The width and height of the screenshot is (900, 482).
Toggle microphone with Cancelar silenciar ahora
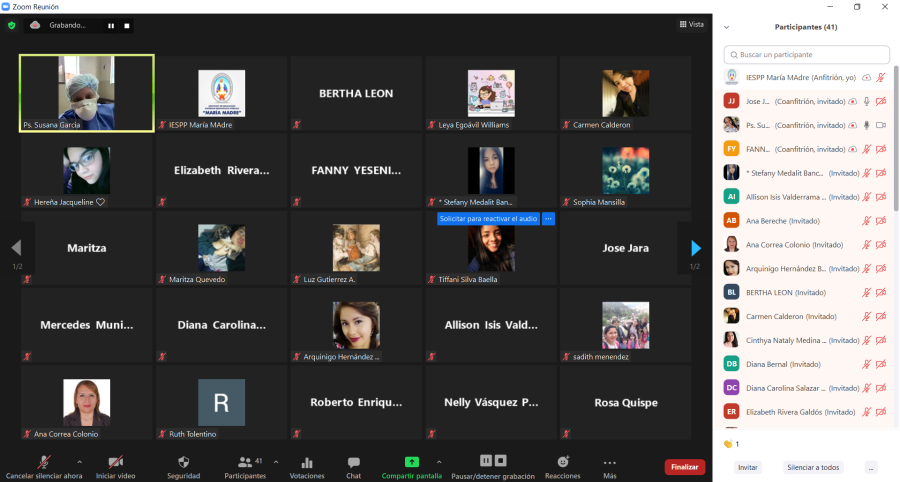tap(43, 462)
